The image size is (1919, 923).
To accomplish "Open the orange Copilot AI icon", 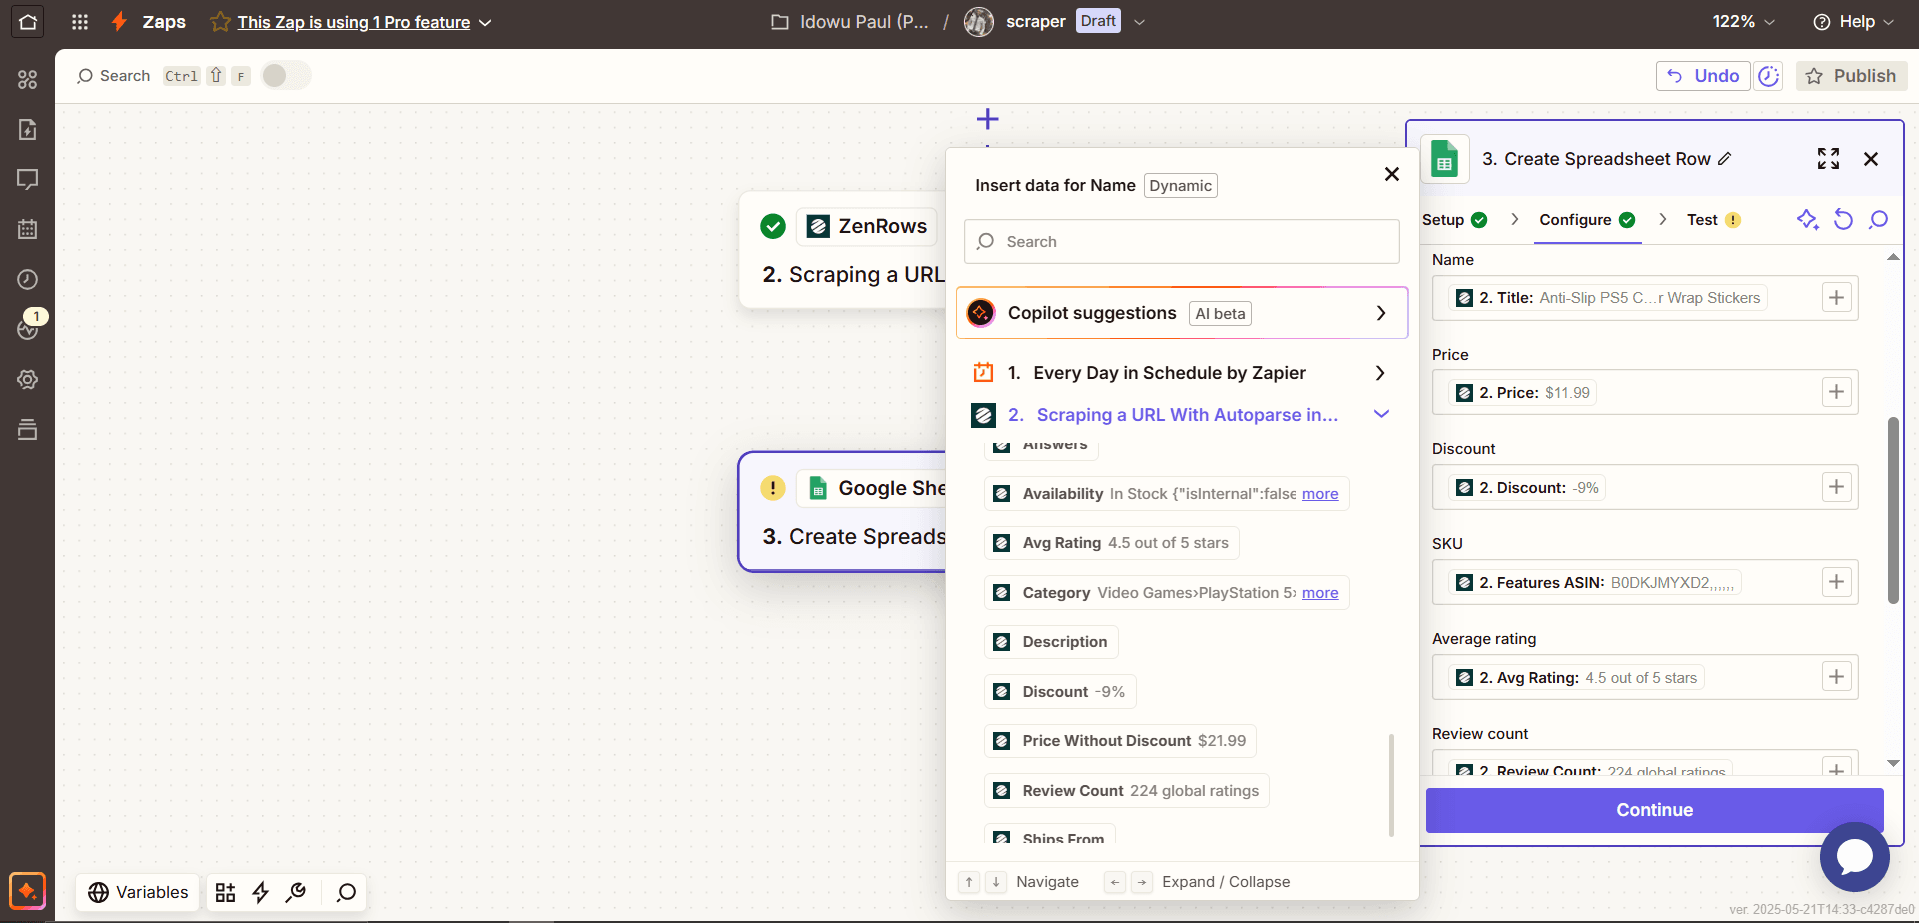I will click(27, 891).
